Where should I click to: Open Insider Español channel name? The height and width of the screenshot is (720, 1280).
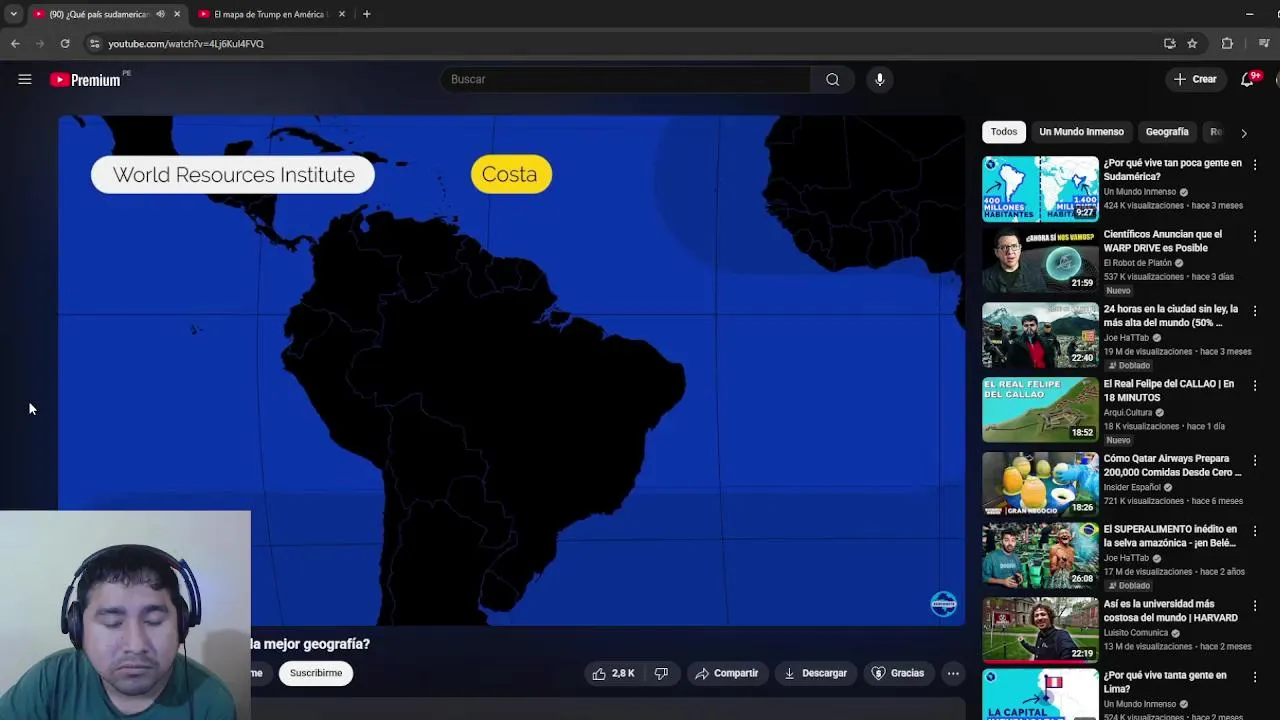click(x=1132, y=487)
